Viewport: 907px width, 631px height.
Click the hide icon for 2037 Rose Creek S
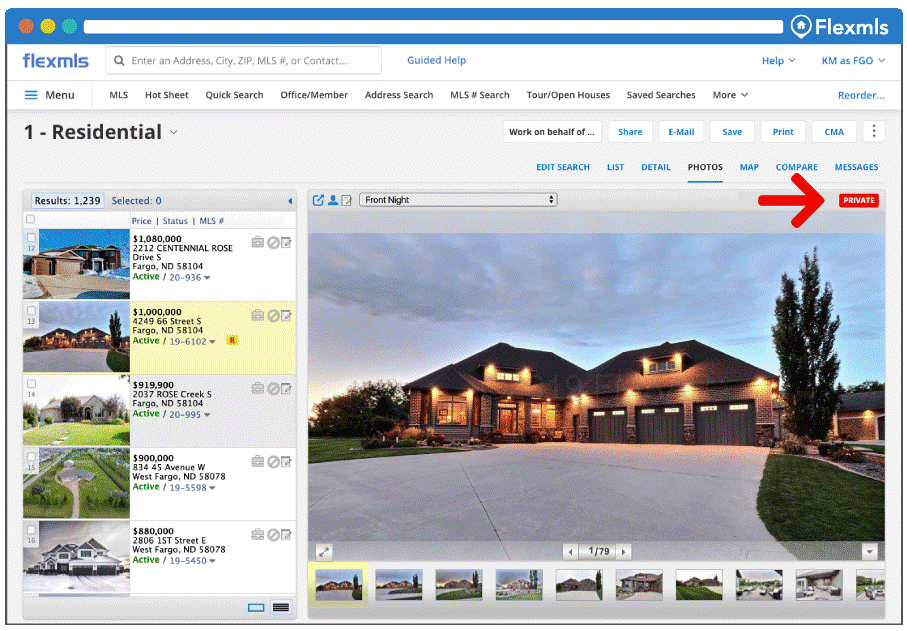click(273, 389)
